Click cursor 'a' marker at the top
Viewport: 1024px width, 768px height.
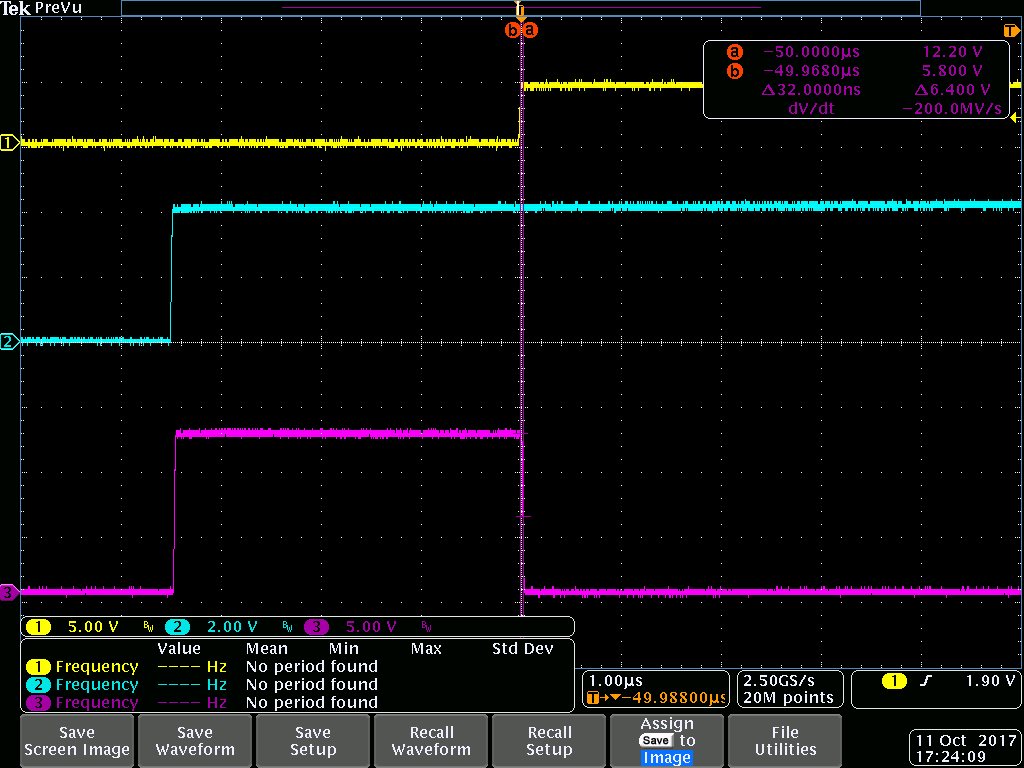click(x=530, y=30)
